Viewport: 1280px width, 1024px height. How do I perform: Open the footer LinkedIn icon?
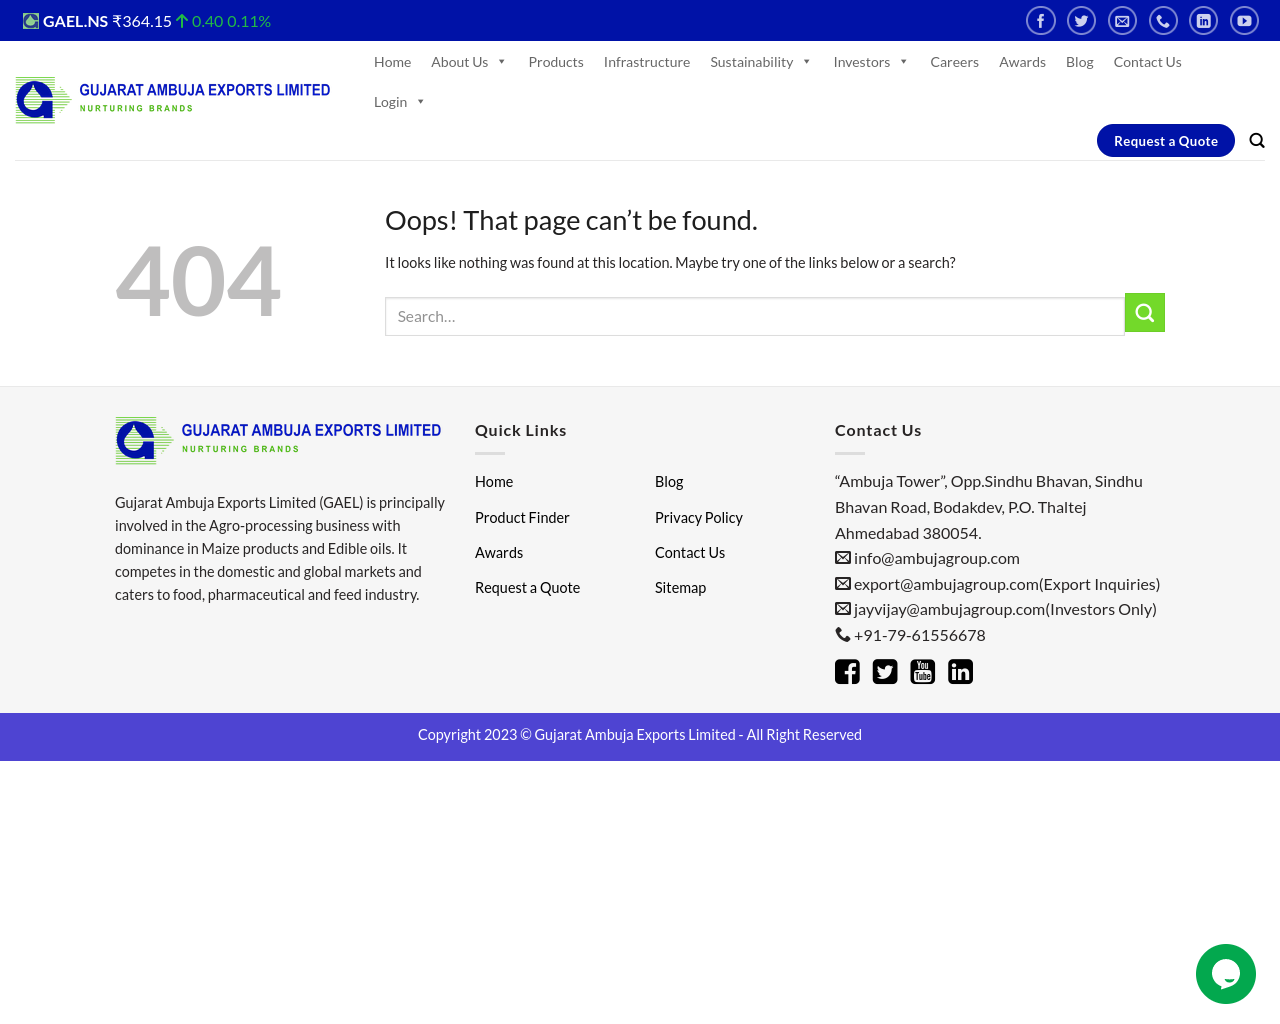pos(961,672)
